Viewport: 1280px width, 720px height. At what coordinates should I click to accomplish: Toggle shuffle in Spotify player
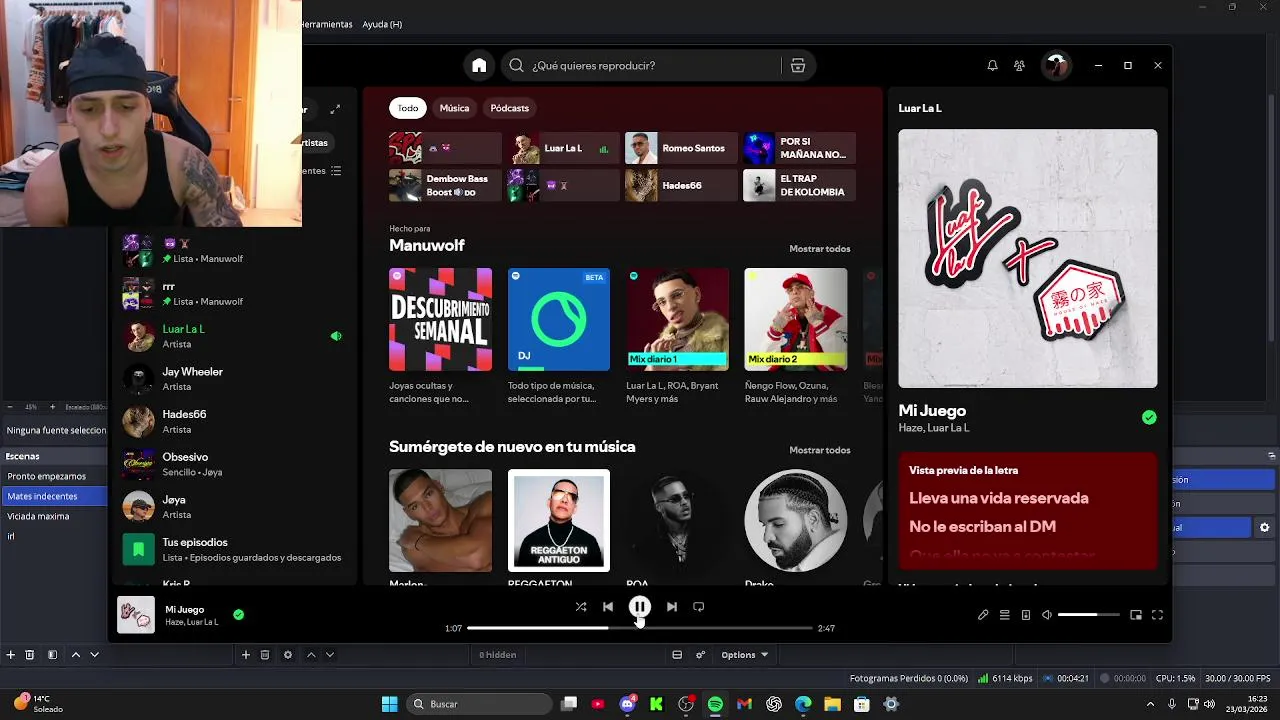pos(581,606)
